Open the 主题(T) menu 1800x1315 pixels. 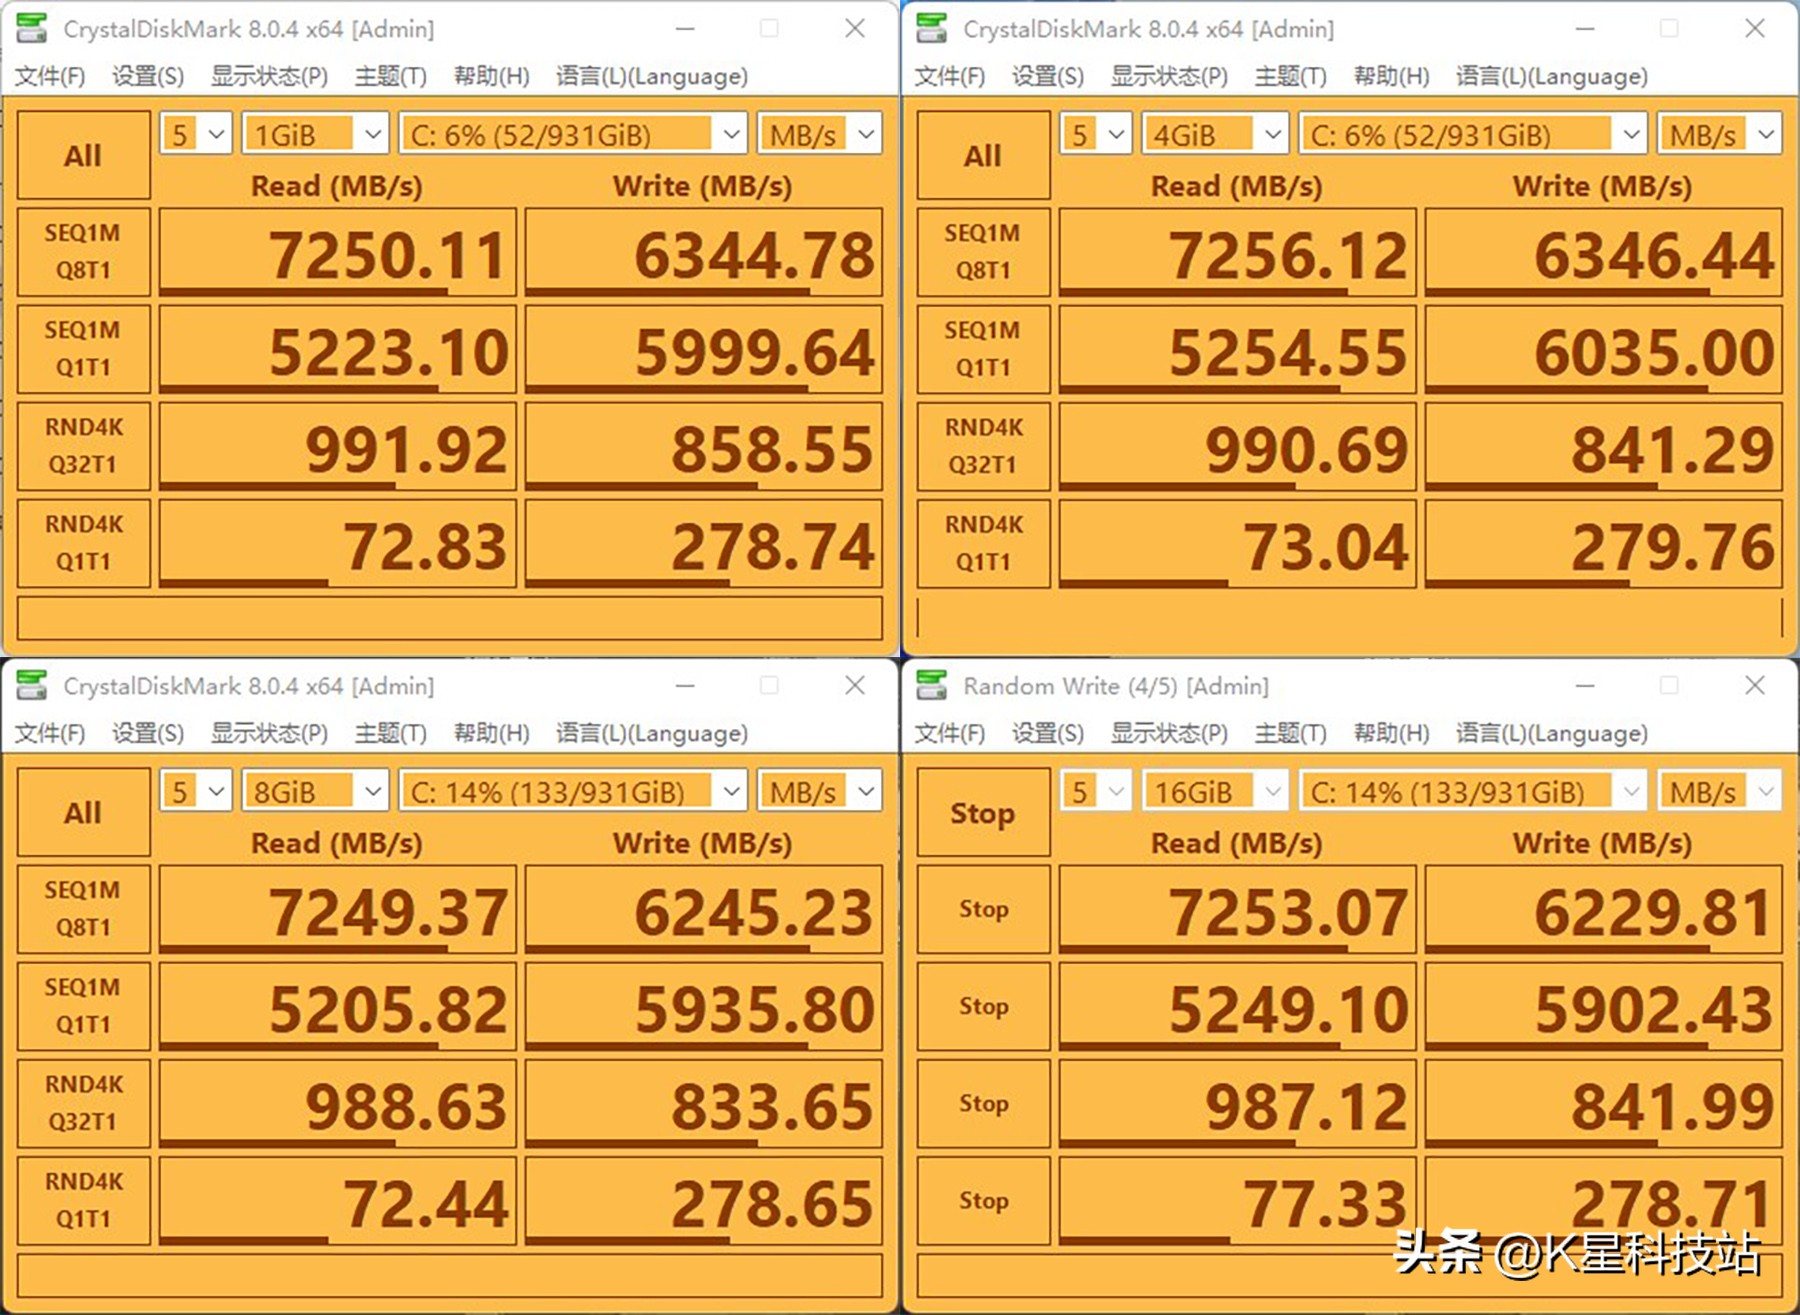[x=390, y=75]
